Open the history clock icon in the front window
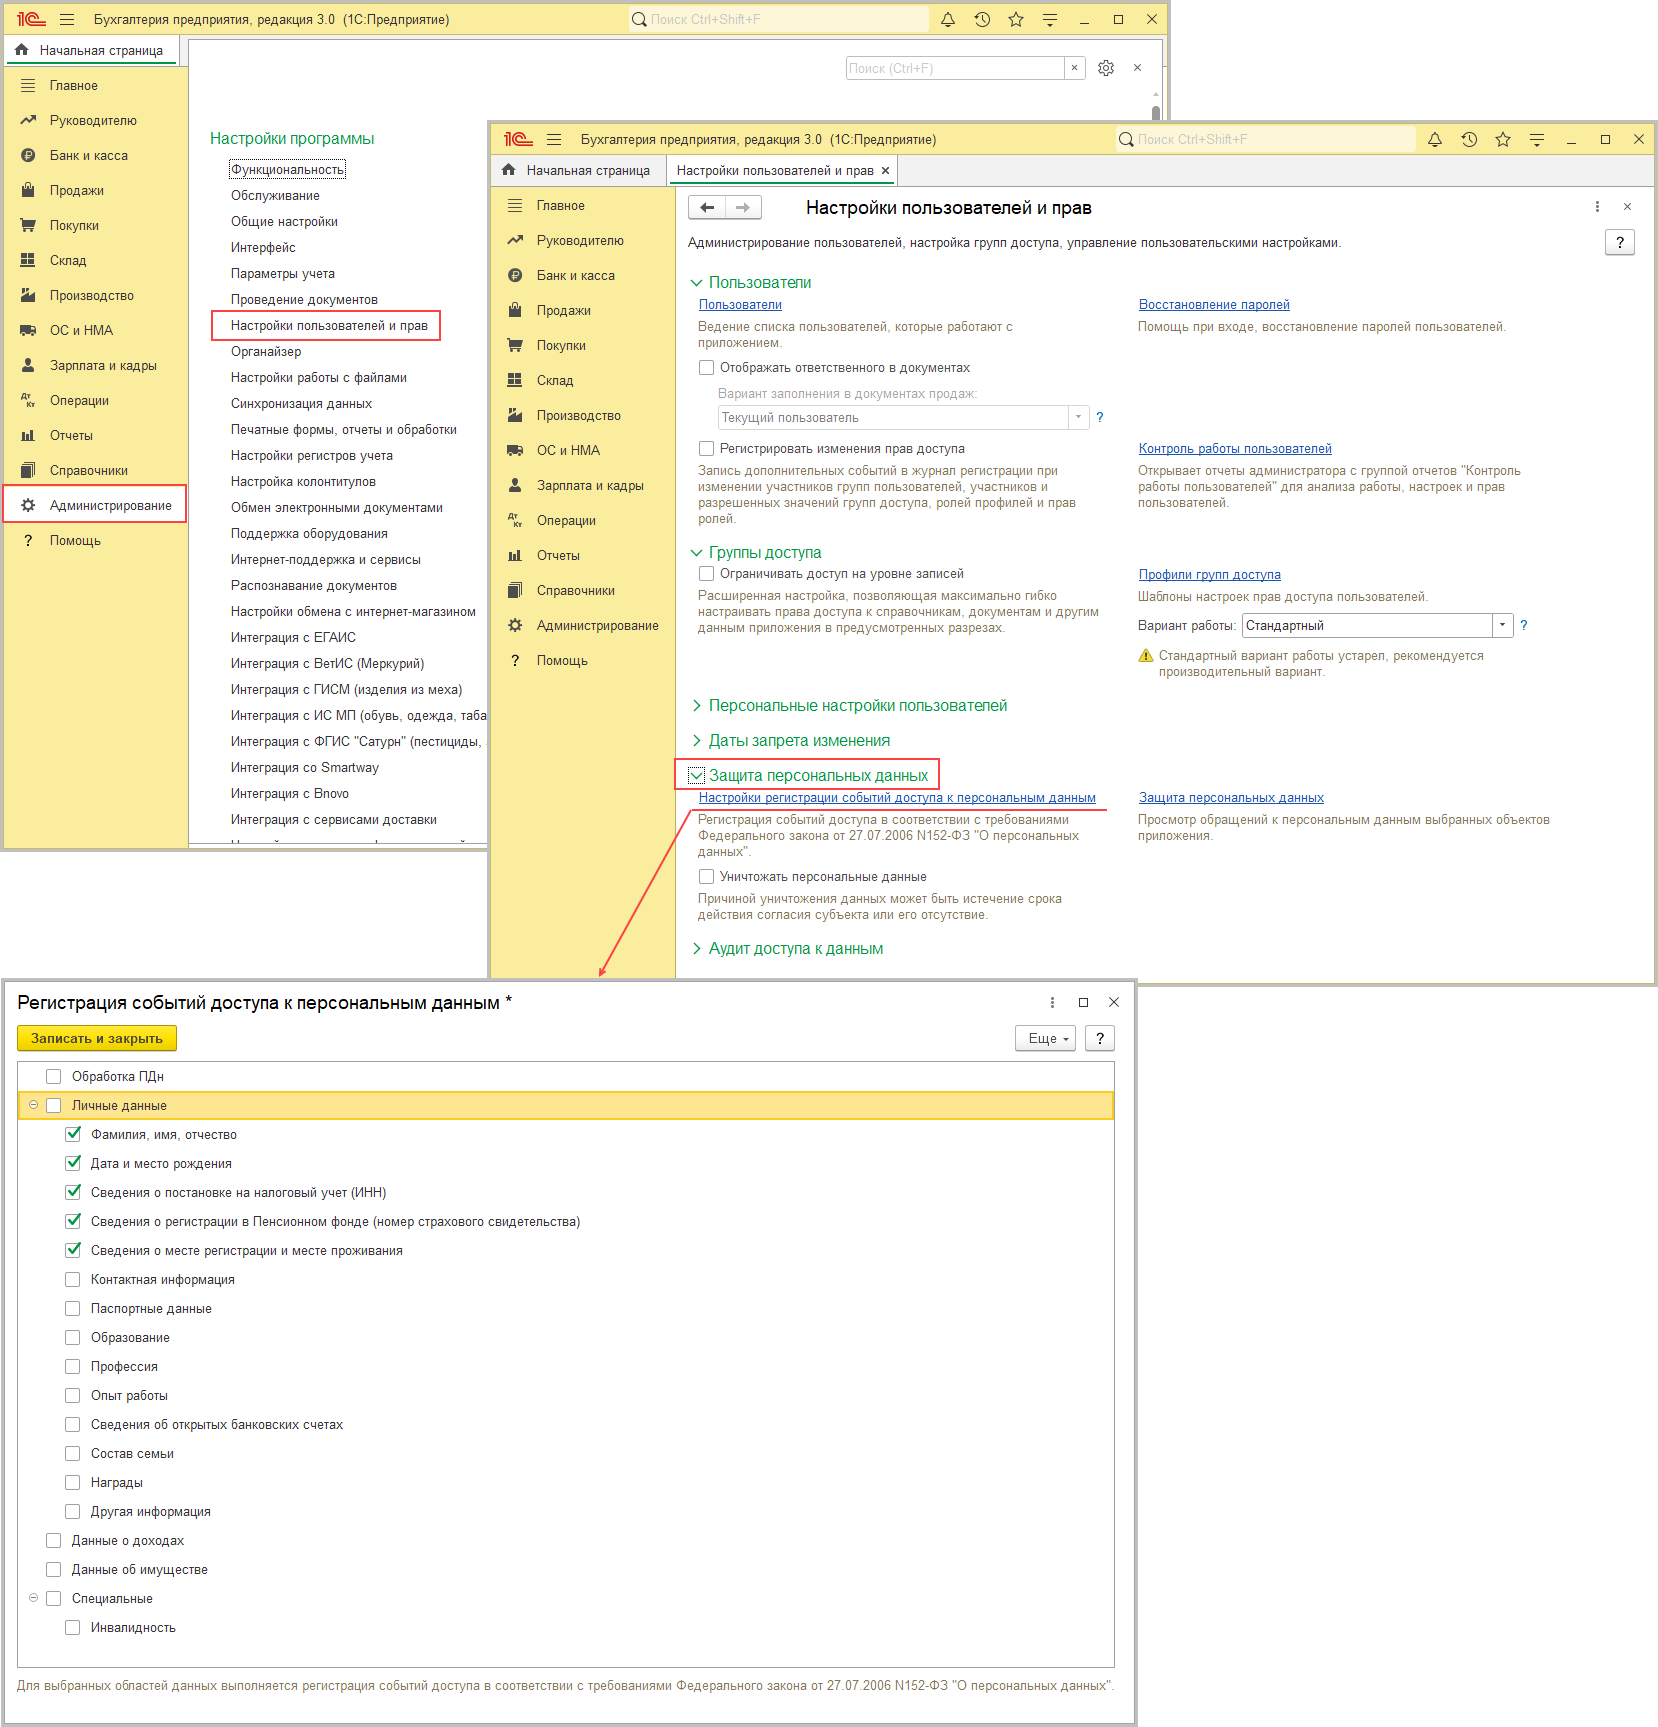 1469,140
